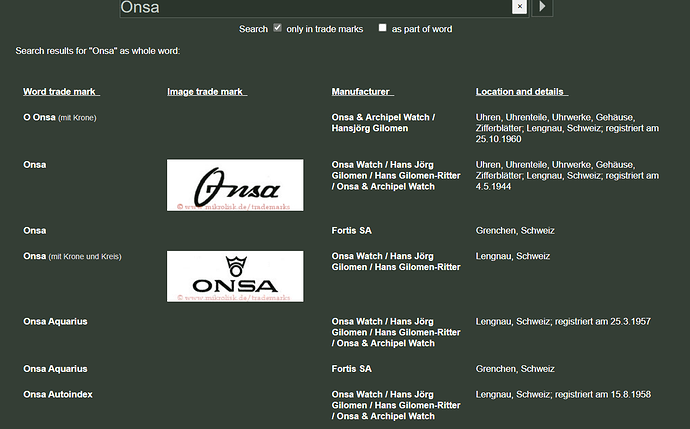Viewport: 690px width, 429px height.
Task: Click details registered am 25.10.1960
Action: click(567, 128)
